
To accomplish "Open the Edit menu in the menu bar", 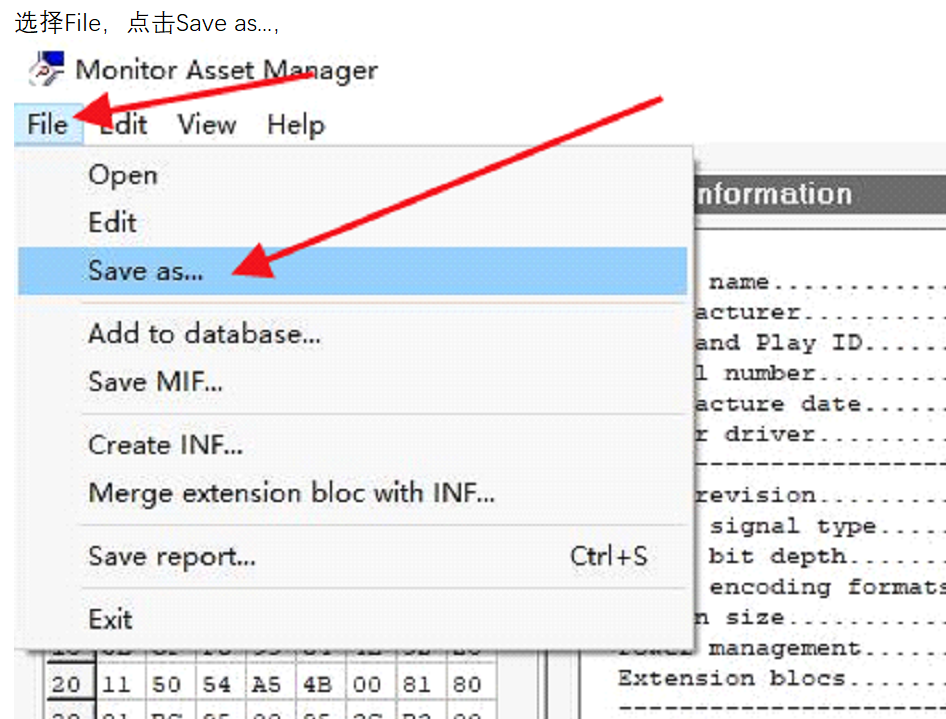I will pyautogui.click(x=125, y=125).
